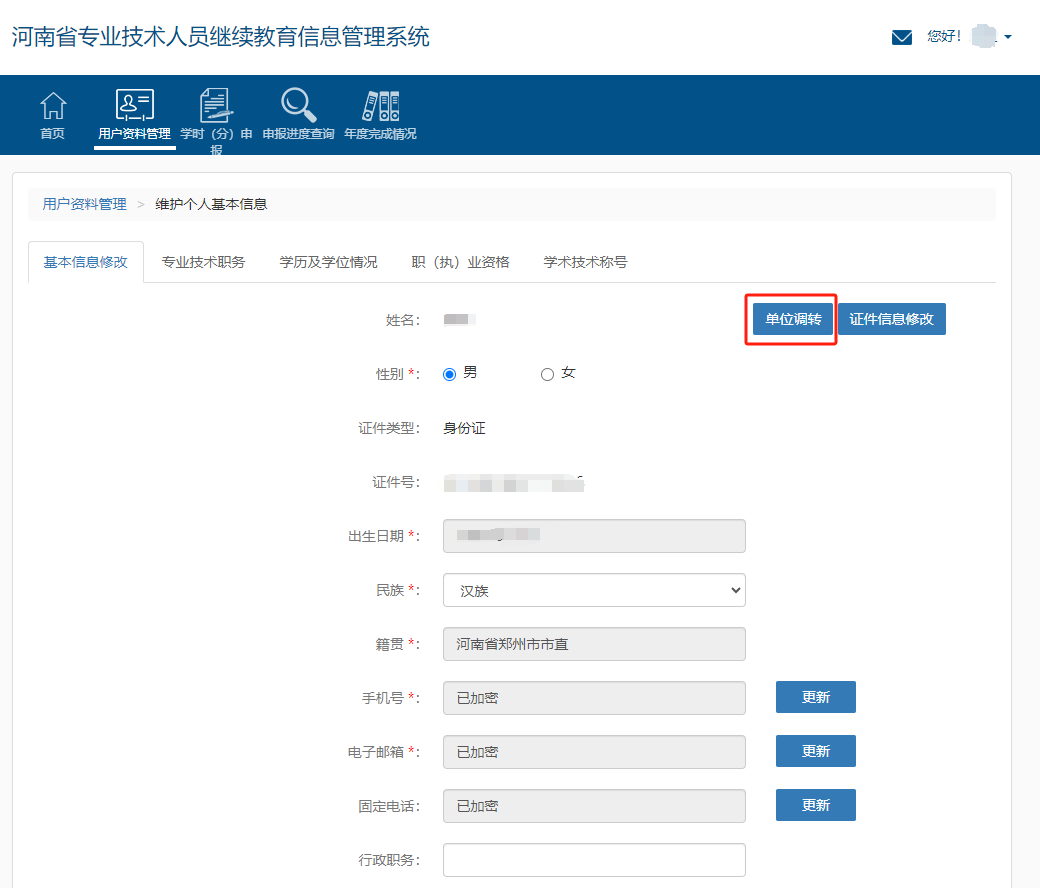Switch to 专业技术职务 tab

pos(203,262)
